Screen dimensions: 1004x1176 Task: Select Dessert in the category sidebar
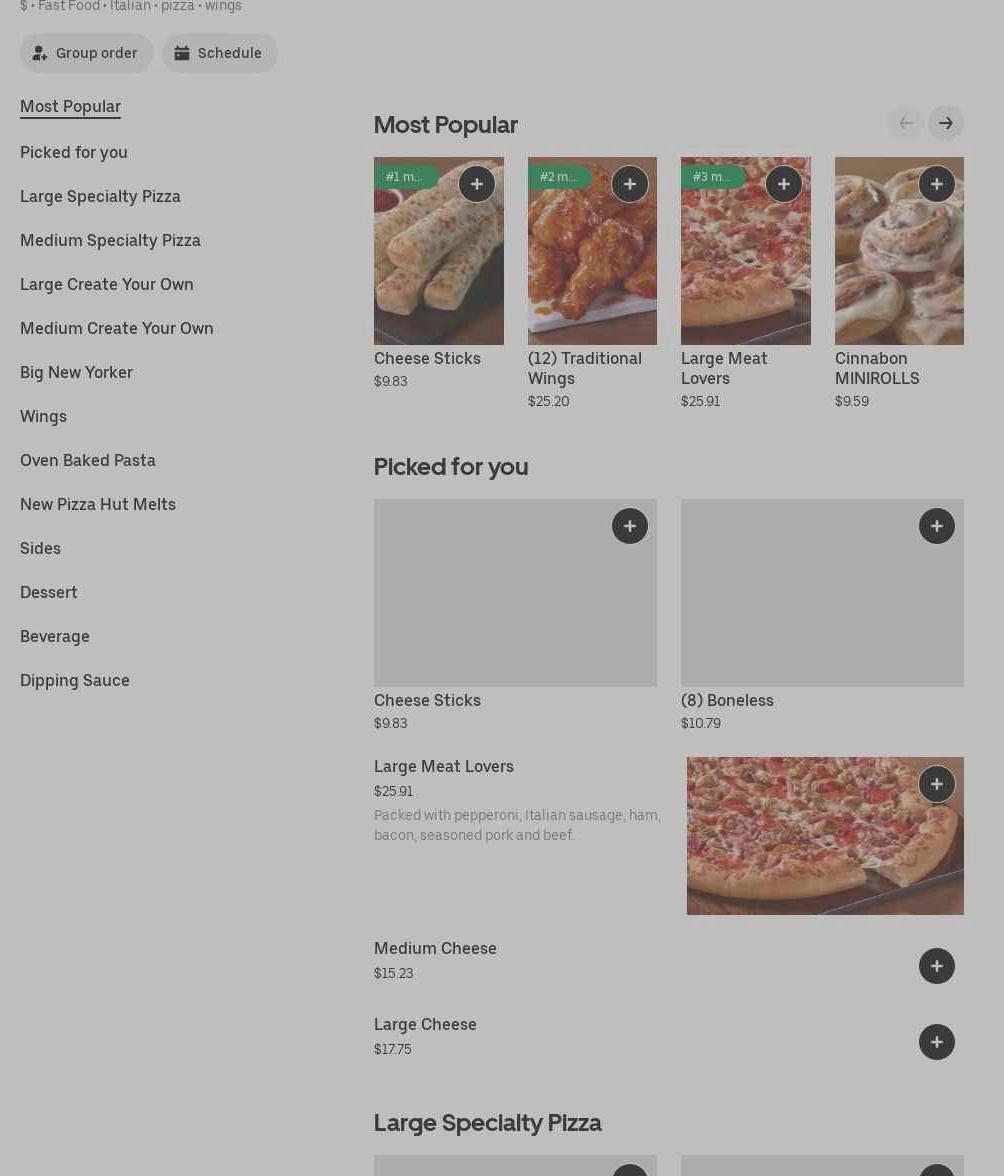click(x=49, y=592)
